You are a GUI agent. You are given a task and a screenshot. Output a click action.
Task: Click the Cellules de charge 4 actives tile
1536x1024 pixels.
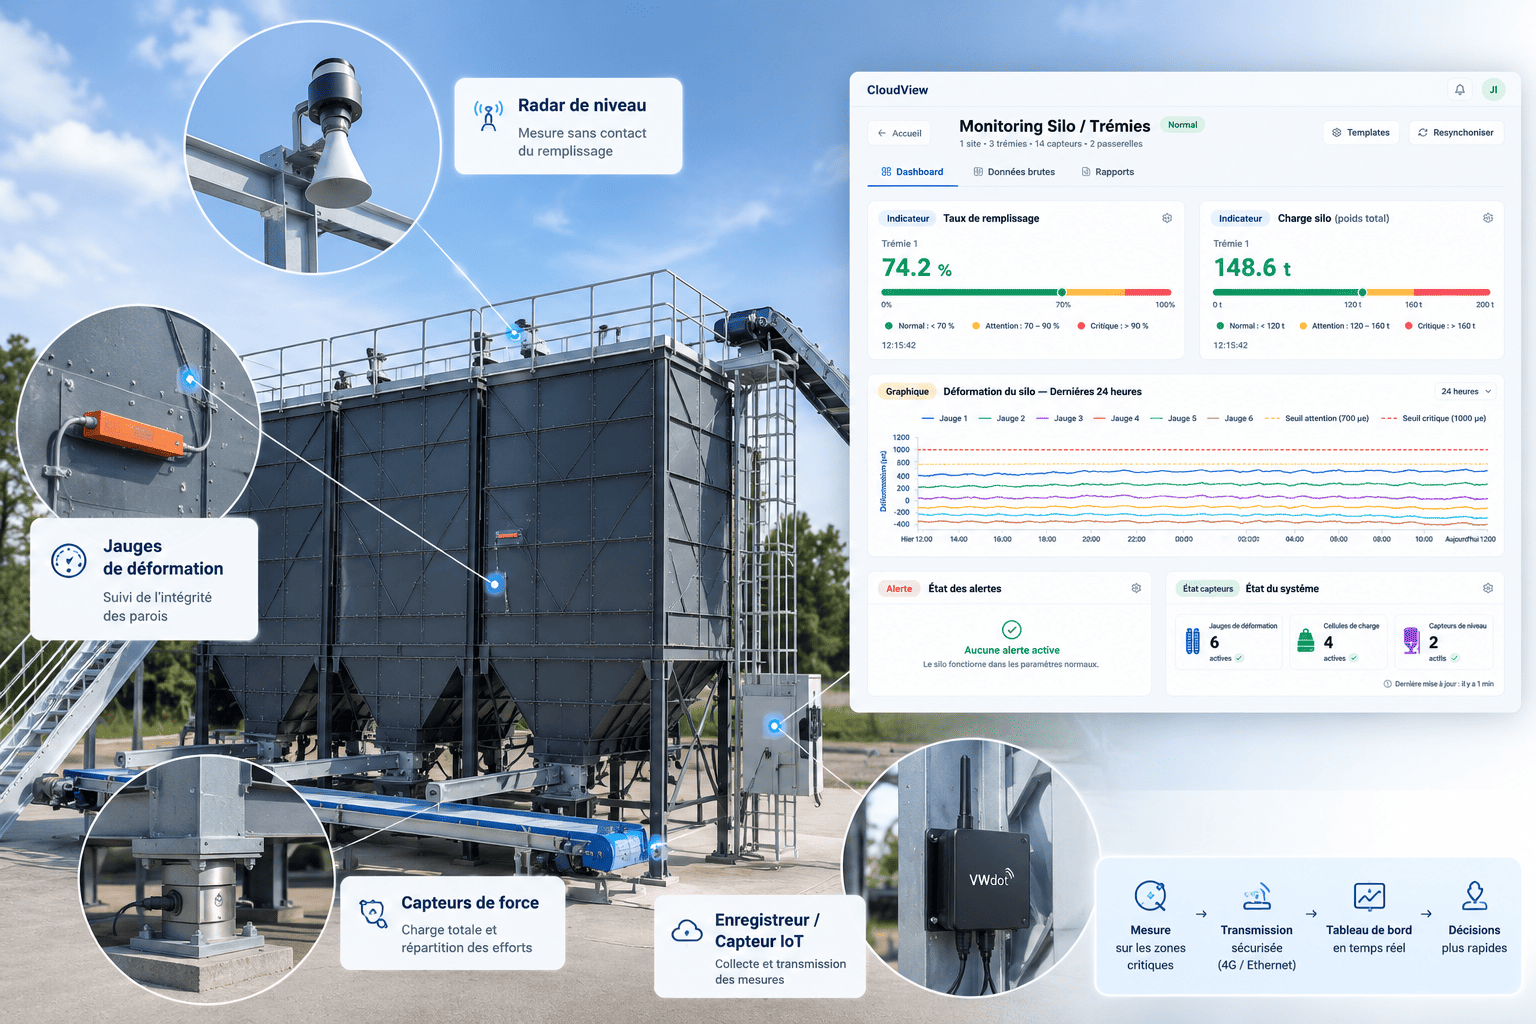[1339, 641]
